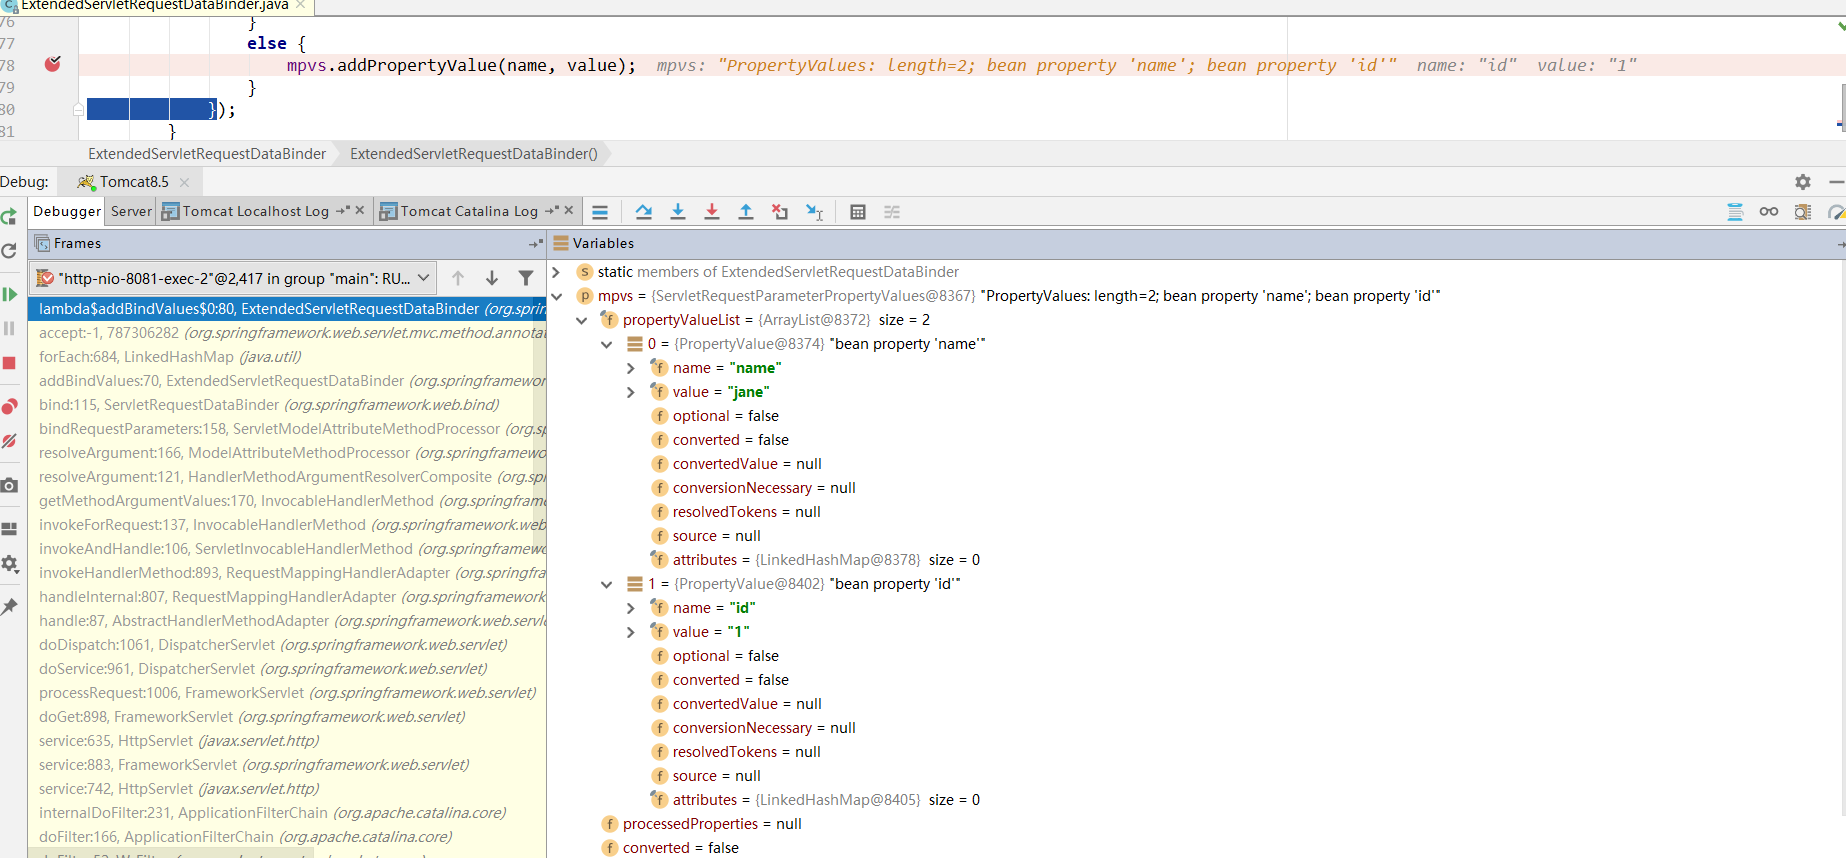Expand name = "id" field
The image size is (1846, 858).
tap(630, 608)
